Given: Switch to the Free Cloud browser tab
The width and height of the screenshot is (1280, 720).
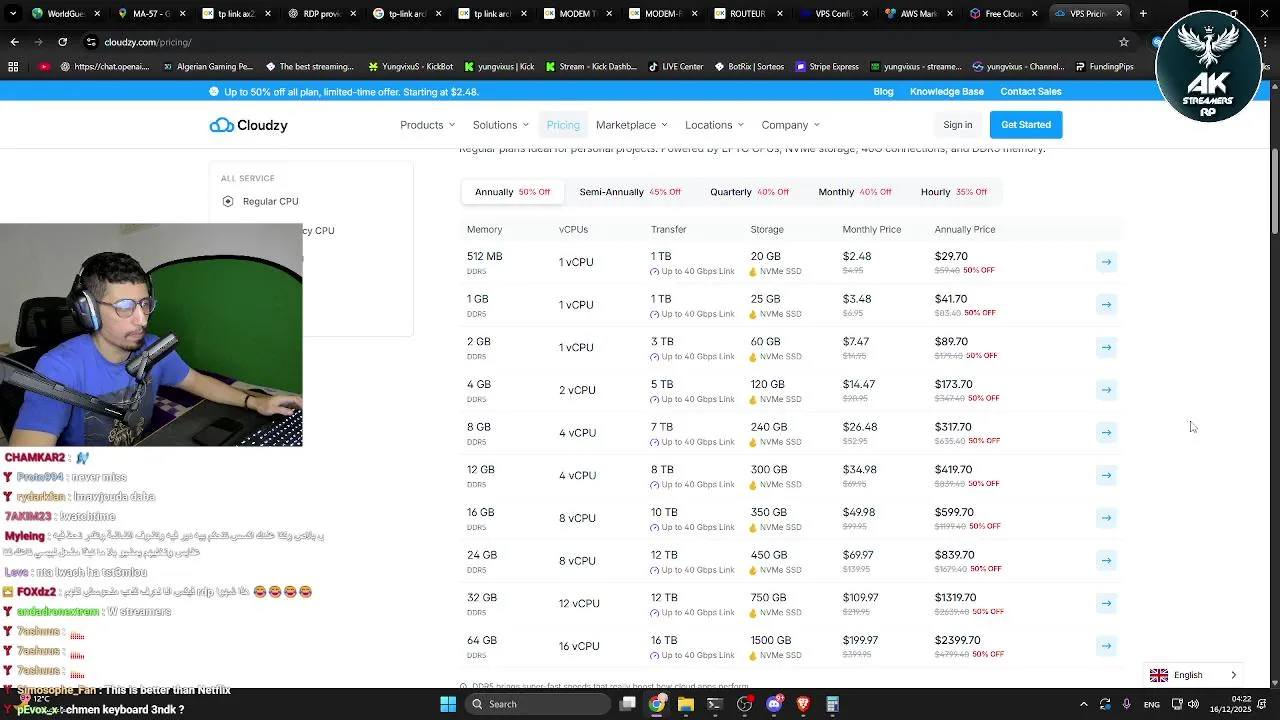Looking at the screenshot, I should [1002, 14].
